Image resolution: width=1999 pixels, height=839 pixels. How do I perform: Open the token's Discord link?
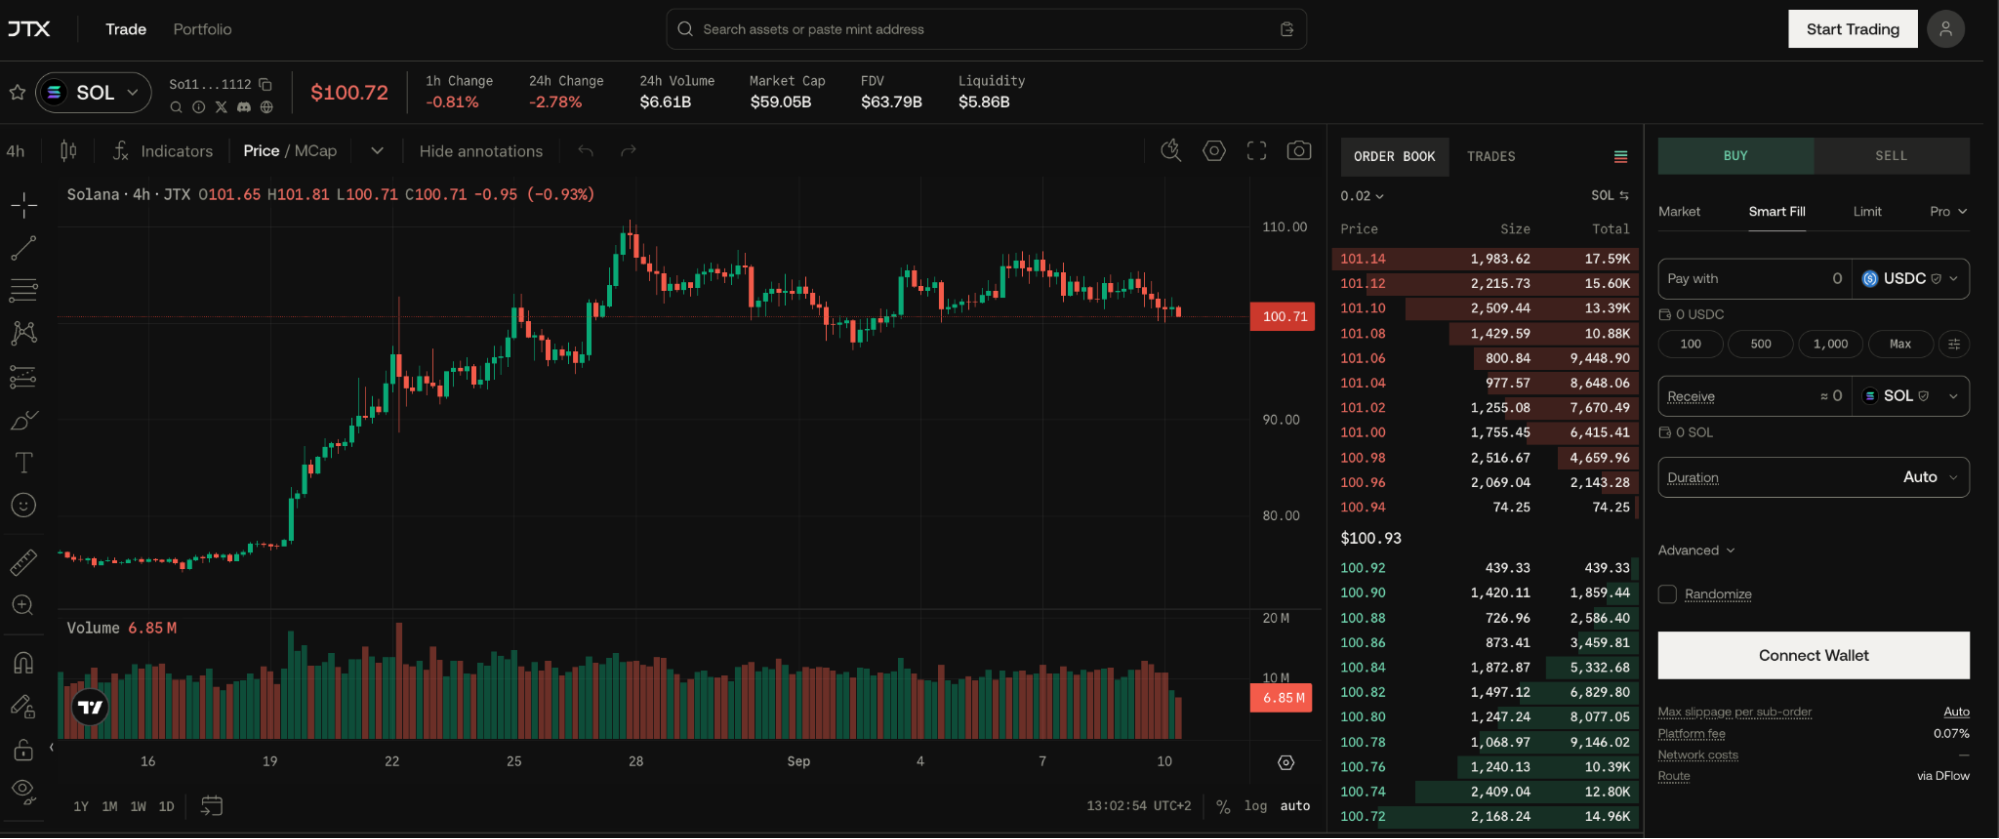[244, 107]
